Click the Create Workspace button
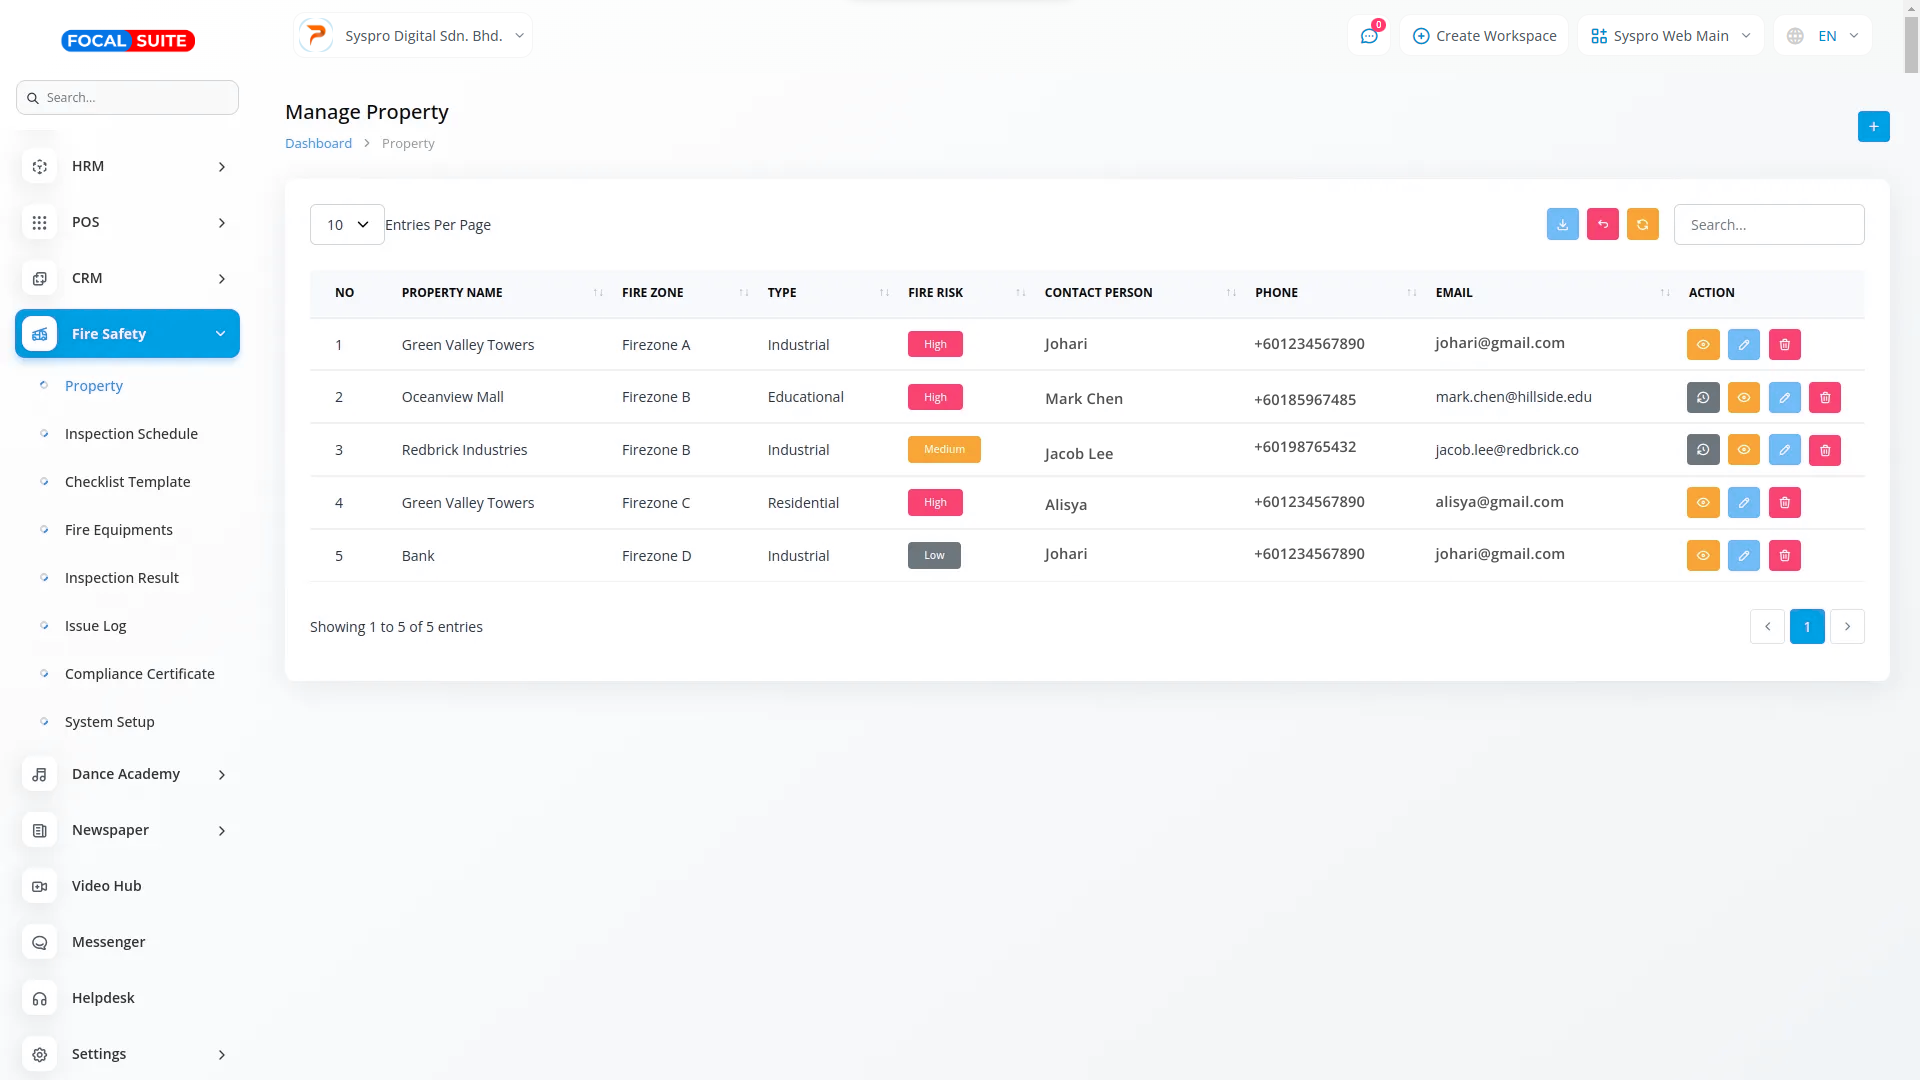This screenshot has width=1920, height=1080. tap(1484, 36)
